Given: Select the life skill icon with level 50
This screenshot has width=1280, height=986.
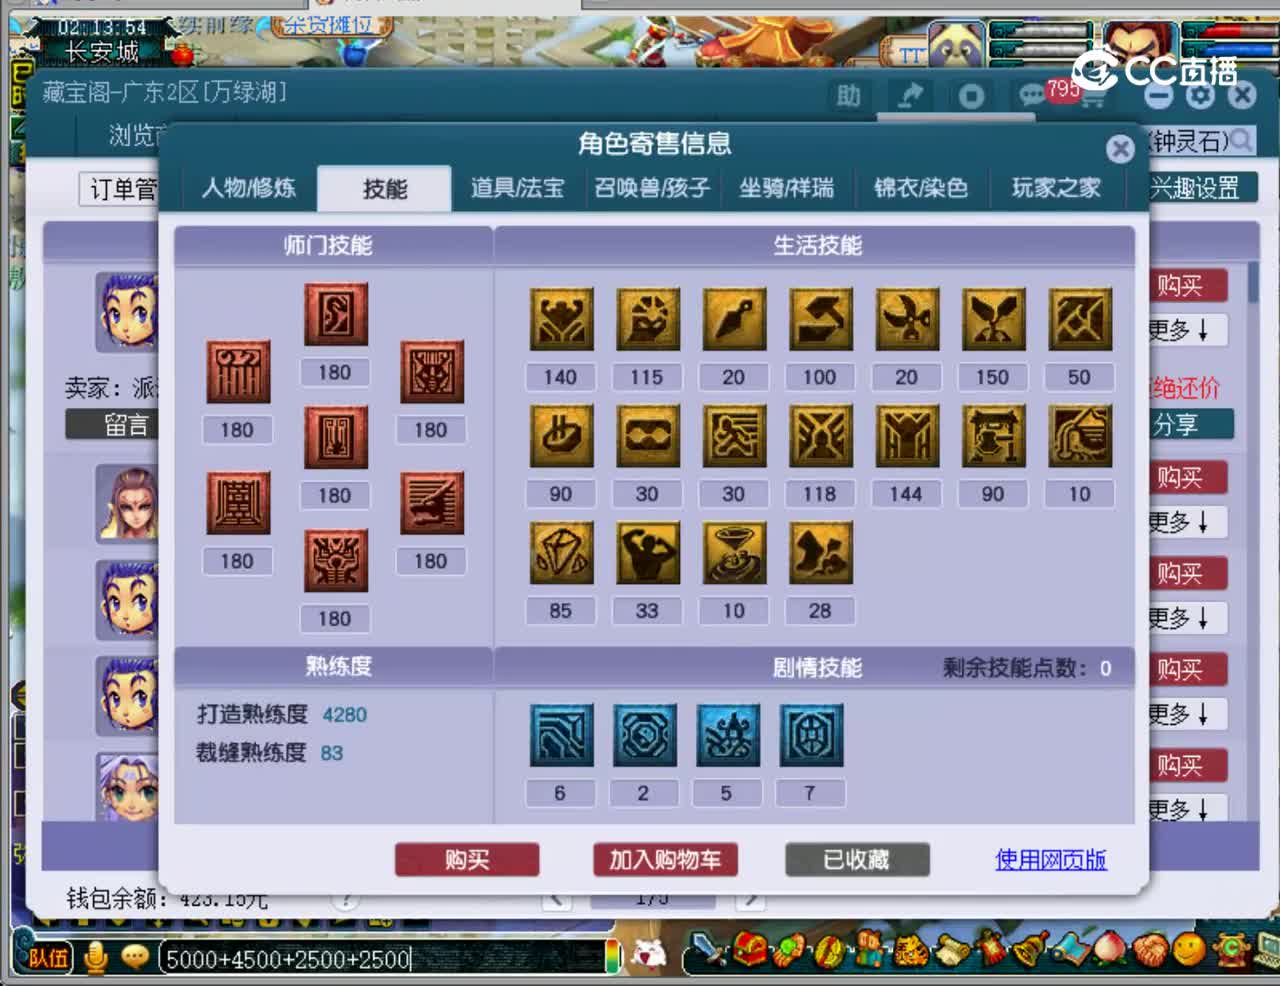Looking at the screenshot, I should [x=1080, y=319].
